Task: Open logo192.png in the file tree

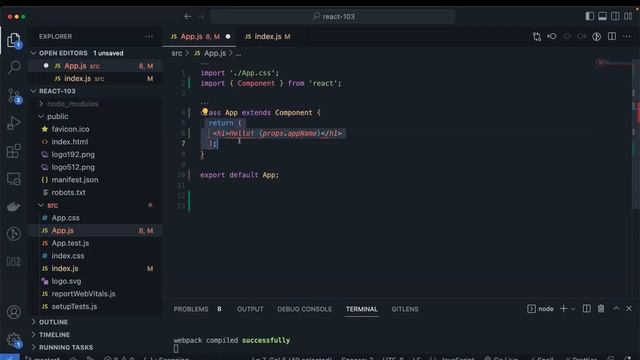Action: coord(96,154)
